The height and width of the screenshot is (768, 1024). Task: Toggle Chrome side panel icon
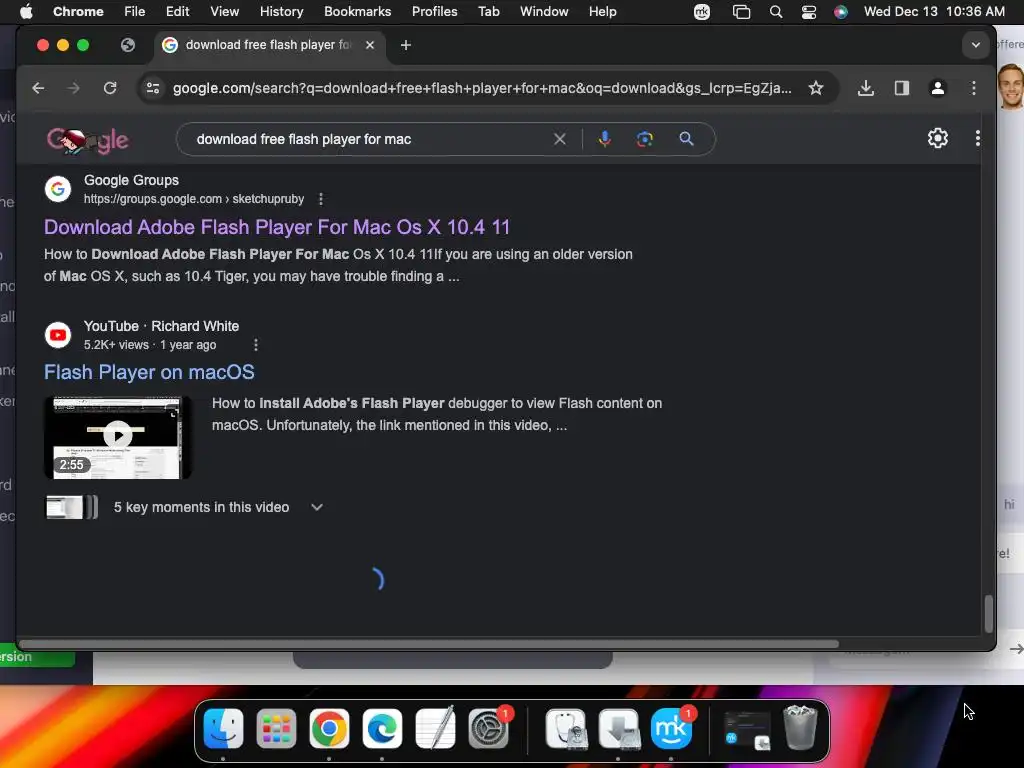[x=902, y=88]
